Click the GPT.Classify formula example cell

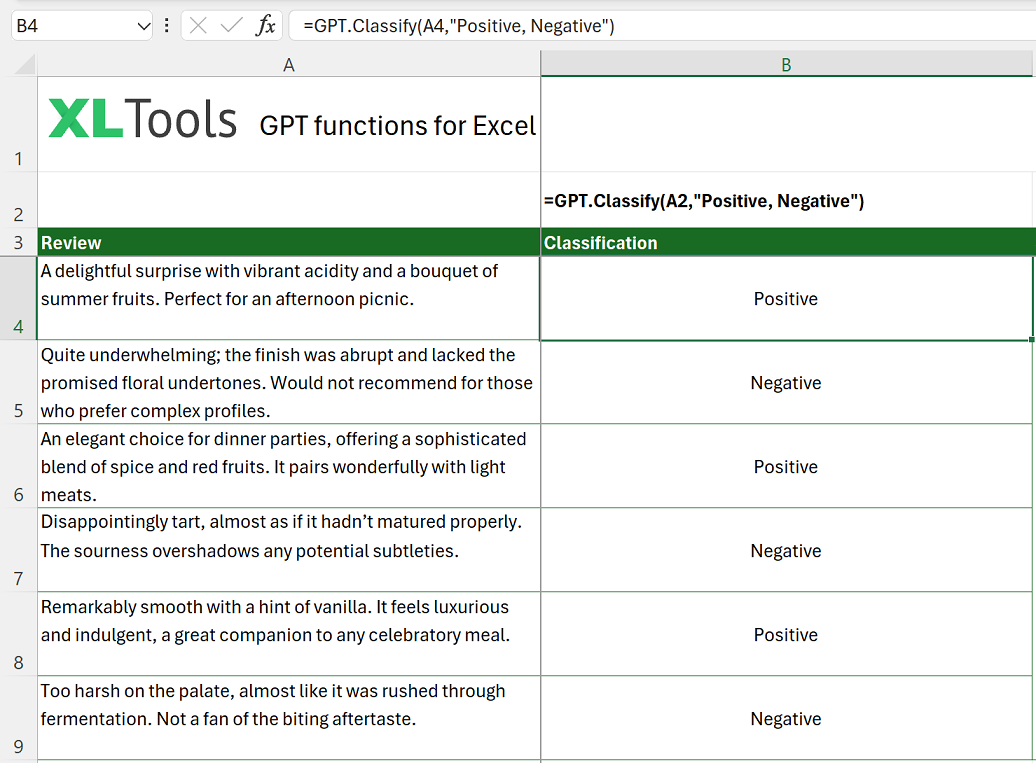tap(786, 200)
